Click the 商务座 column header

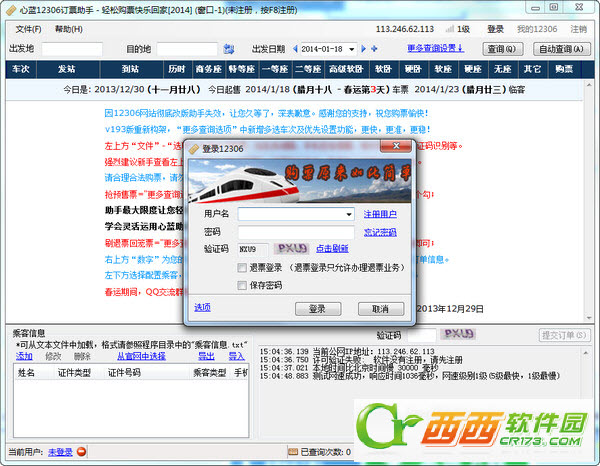coord(209,69)
